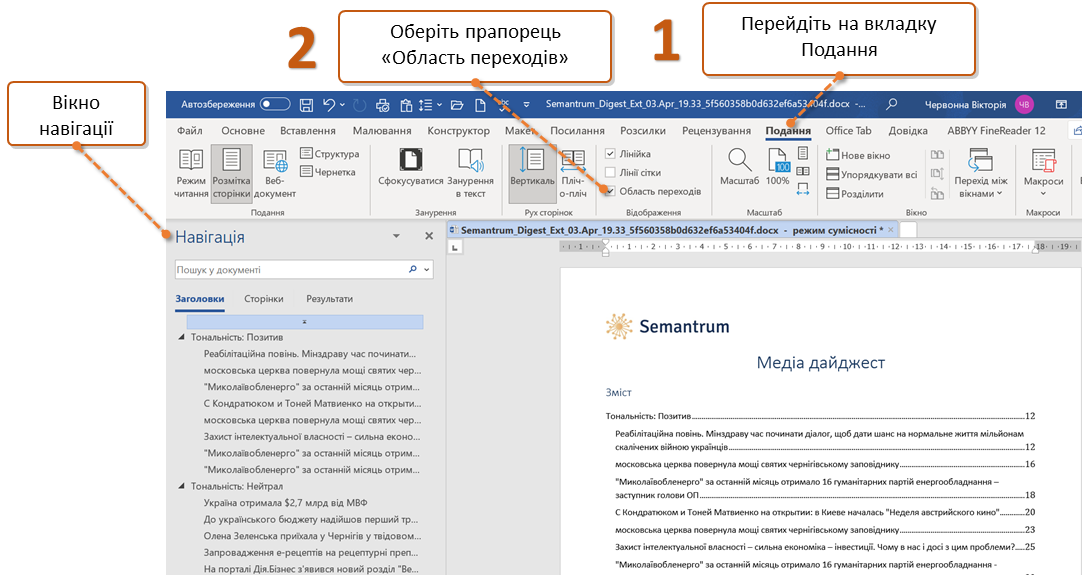The height and width of the screenshot is (575, 1082).
Task: Open Customize Quick Access Toolbar dropdown
Action: click(x=527, y=105)
